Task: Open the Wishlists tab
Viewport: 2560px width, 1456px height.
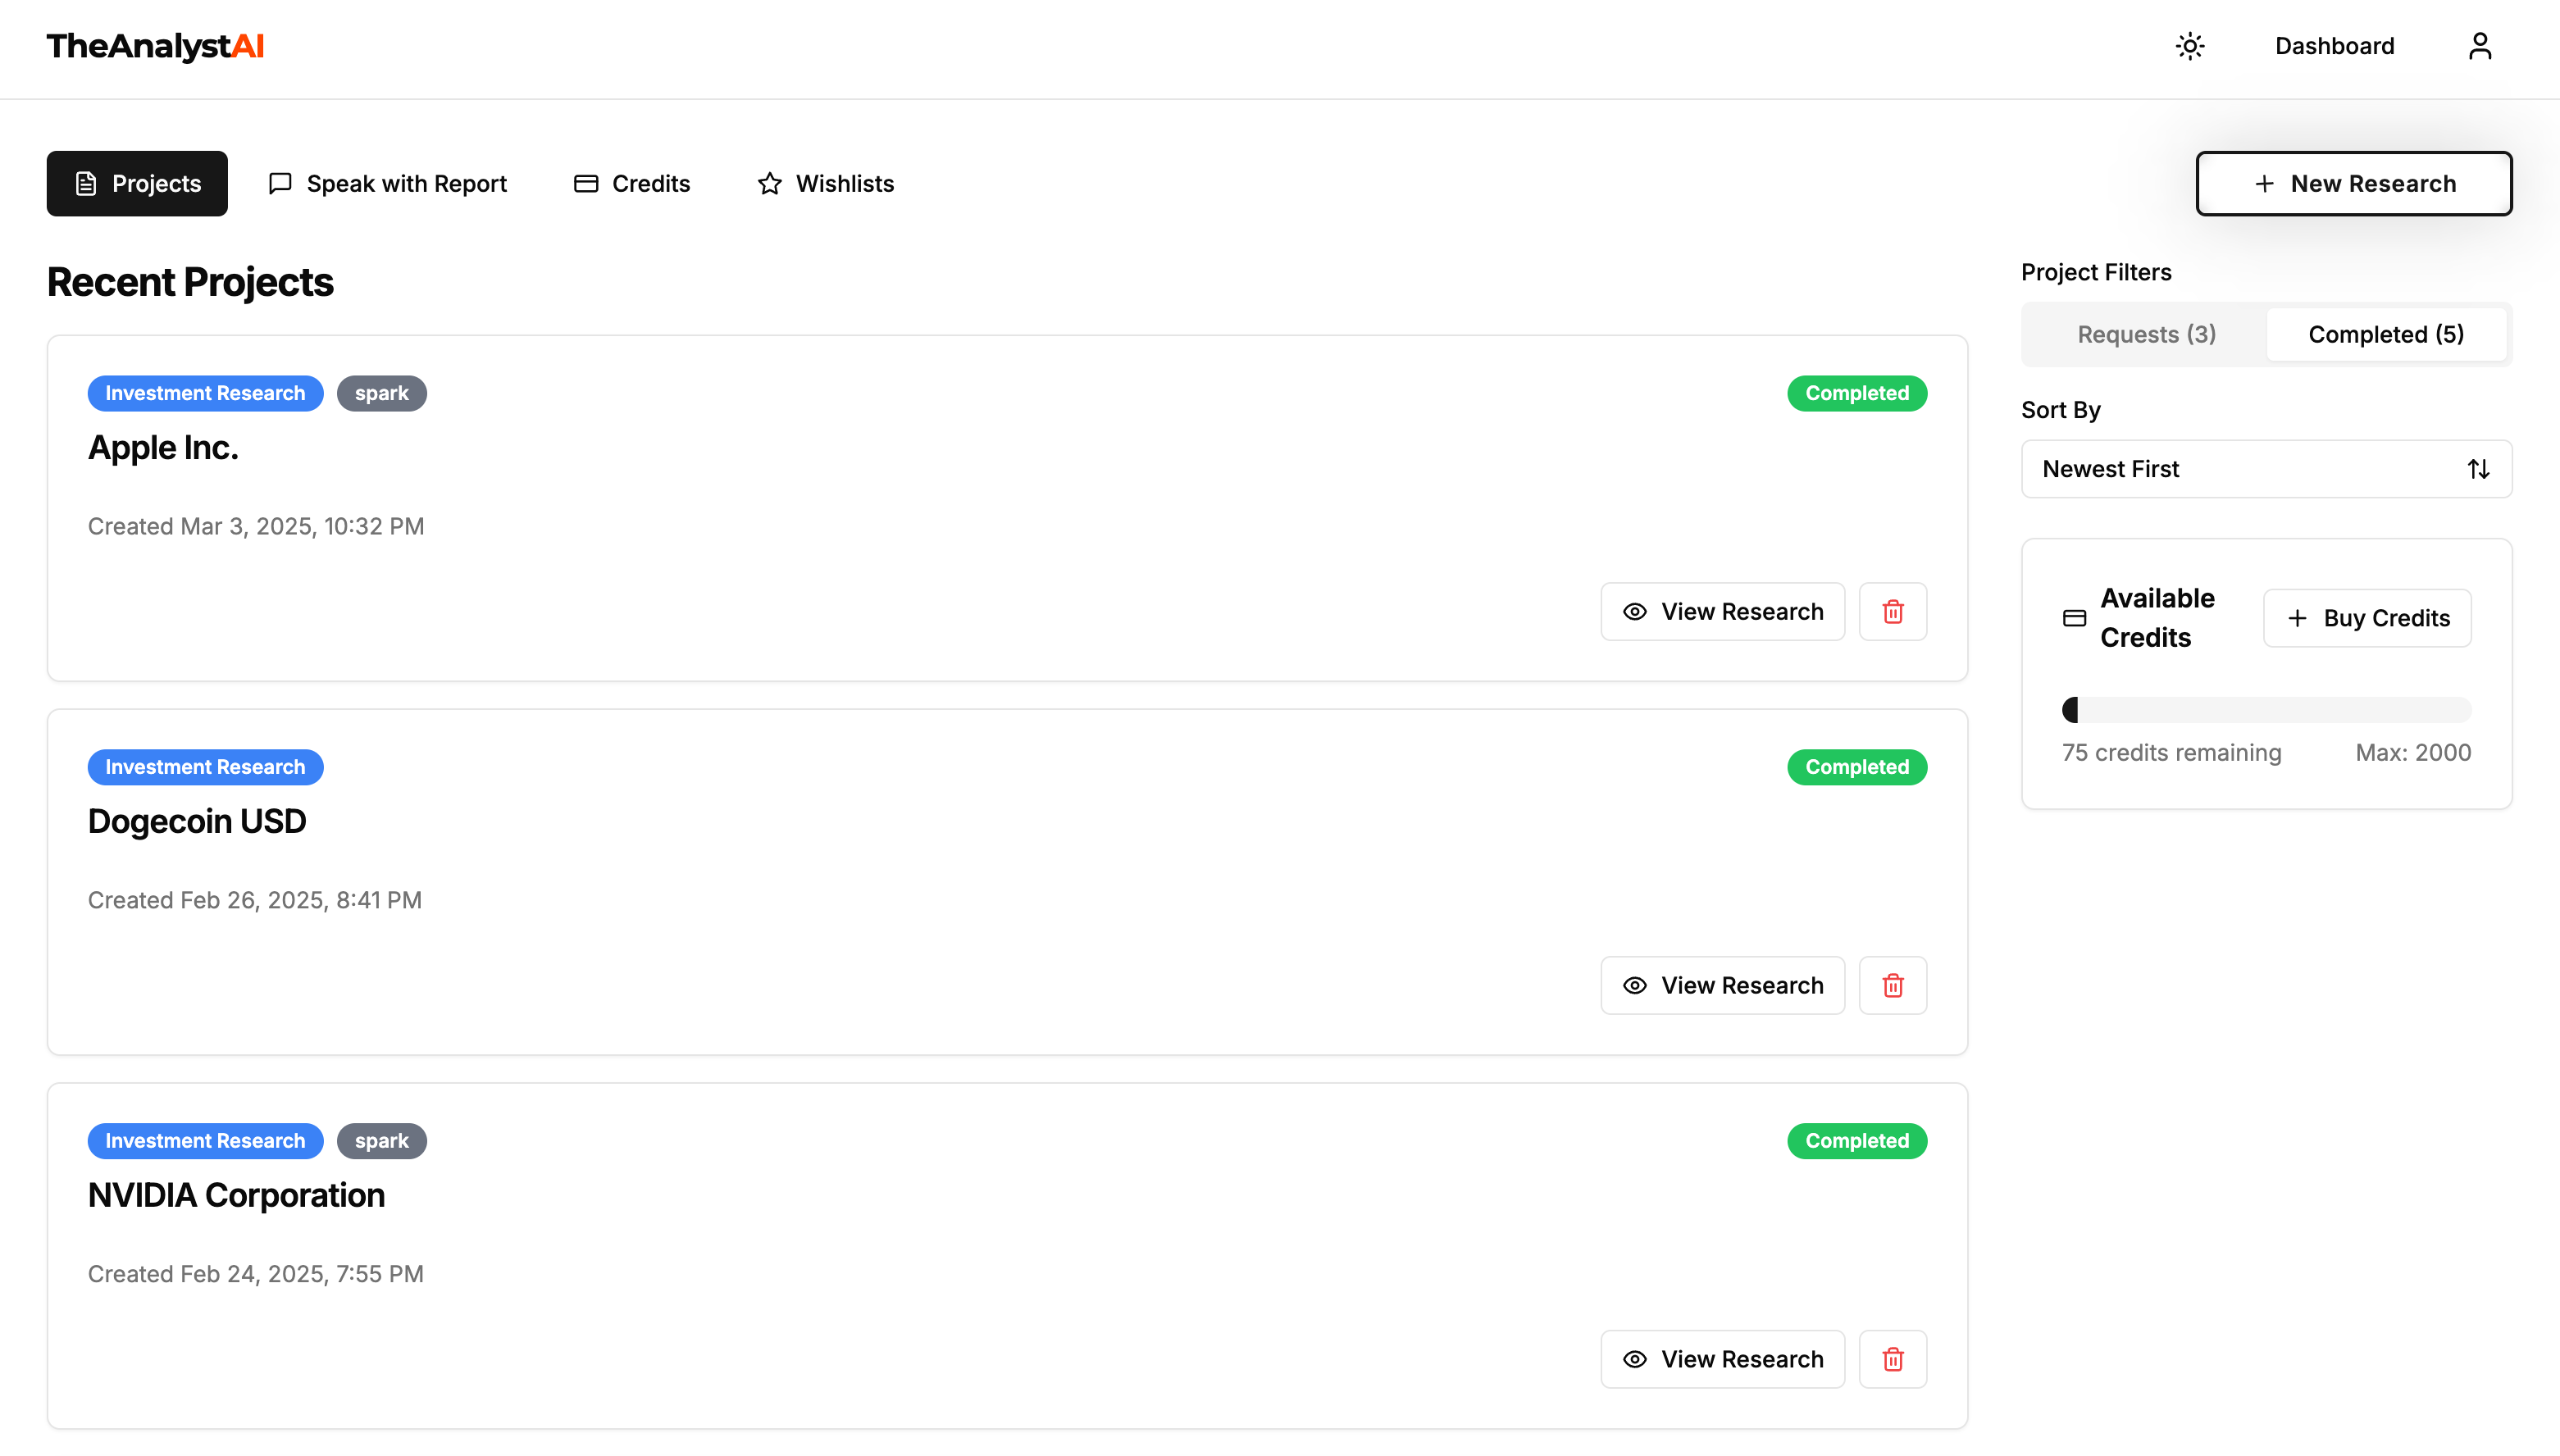Action: [x=825, y=184]
